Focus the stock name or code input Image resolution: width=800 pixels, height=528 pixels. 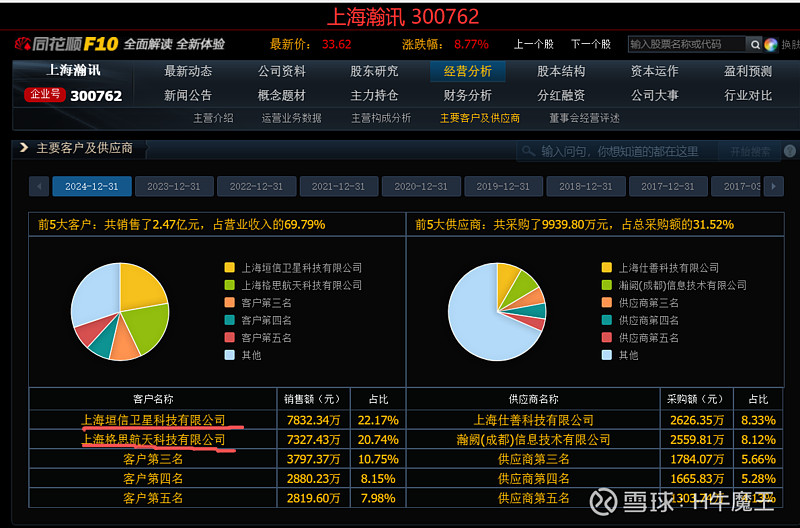click(x=687, y=44)
